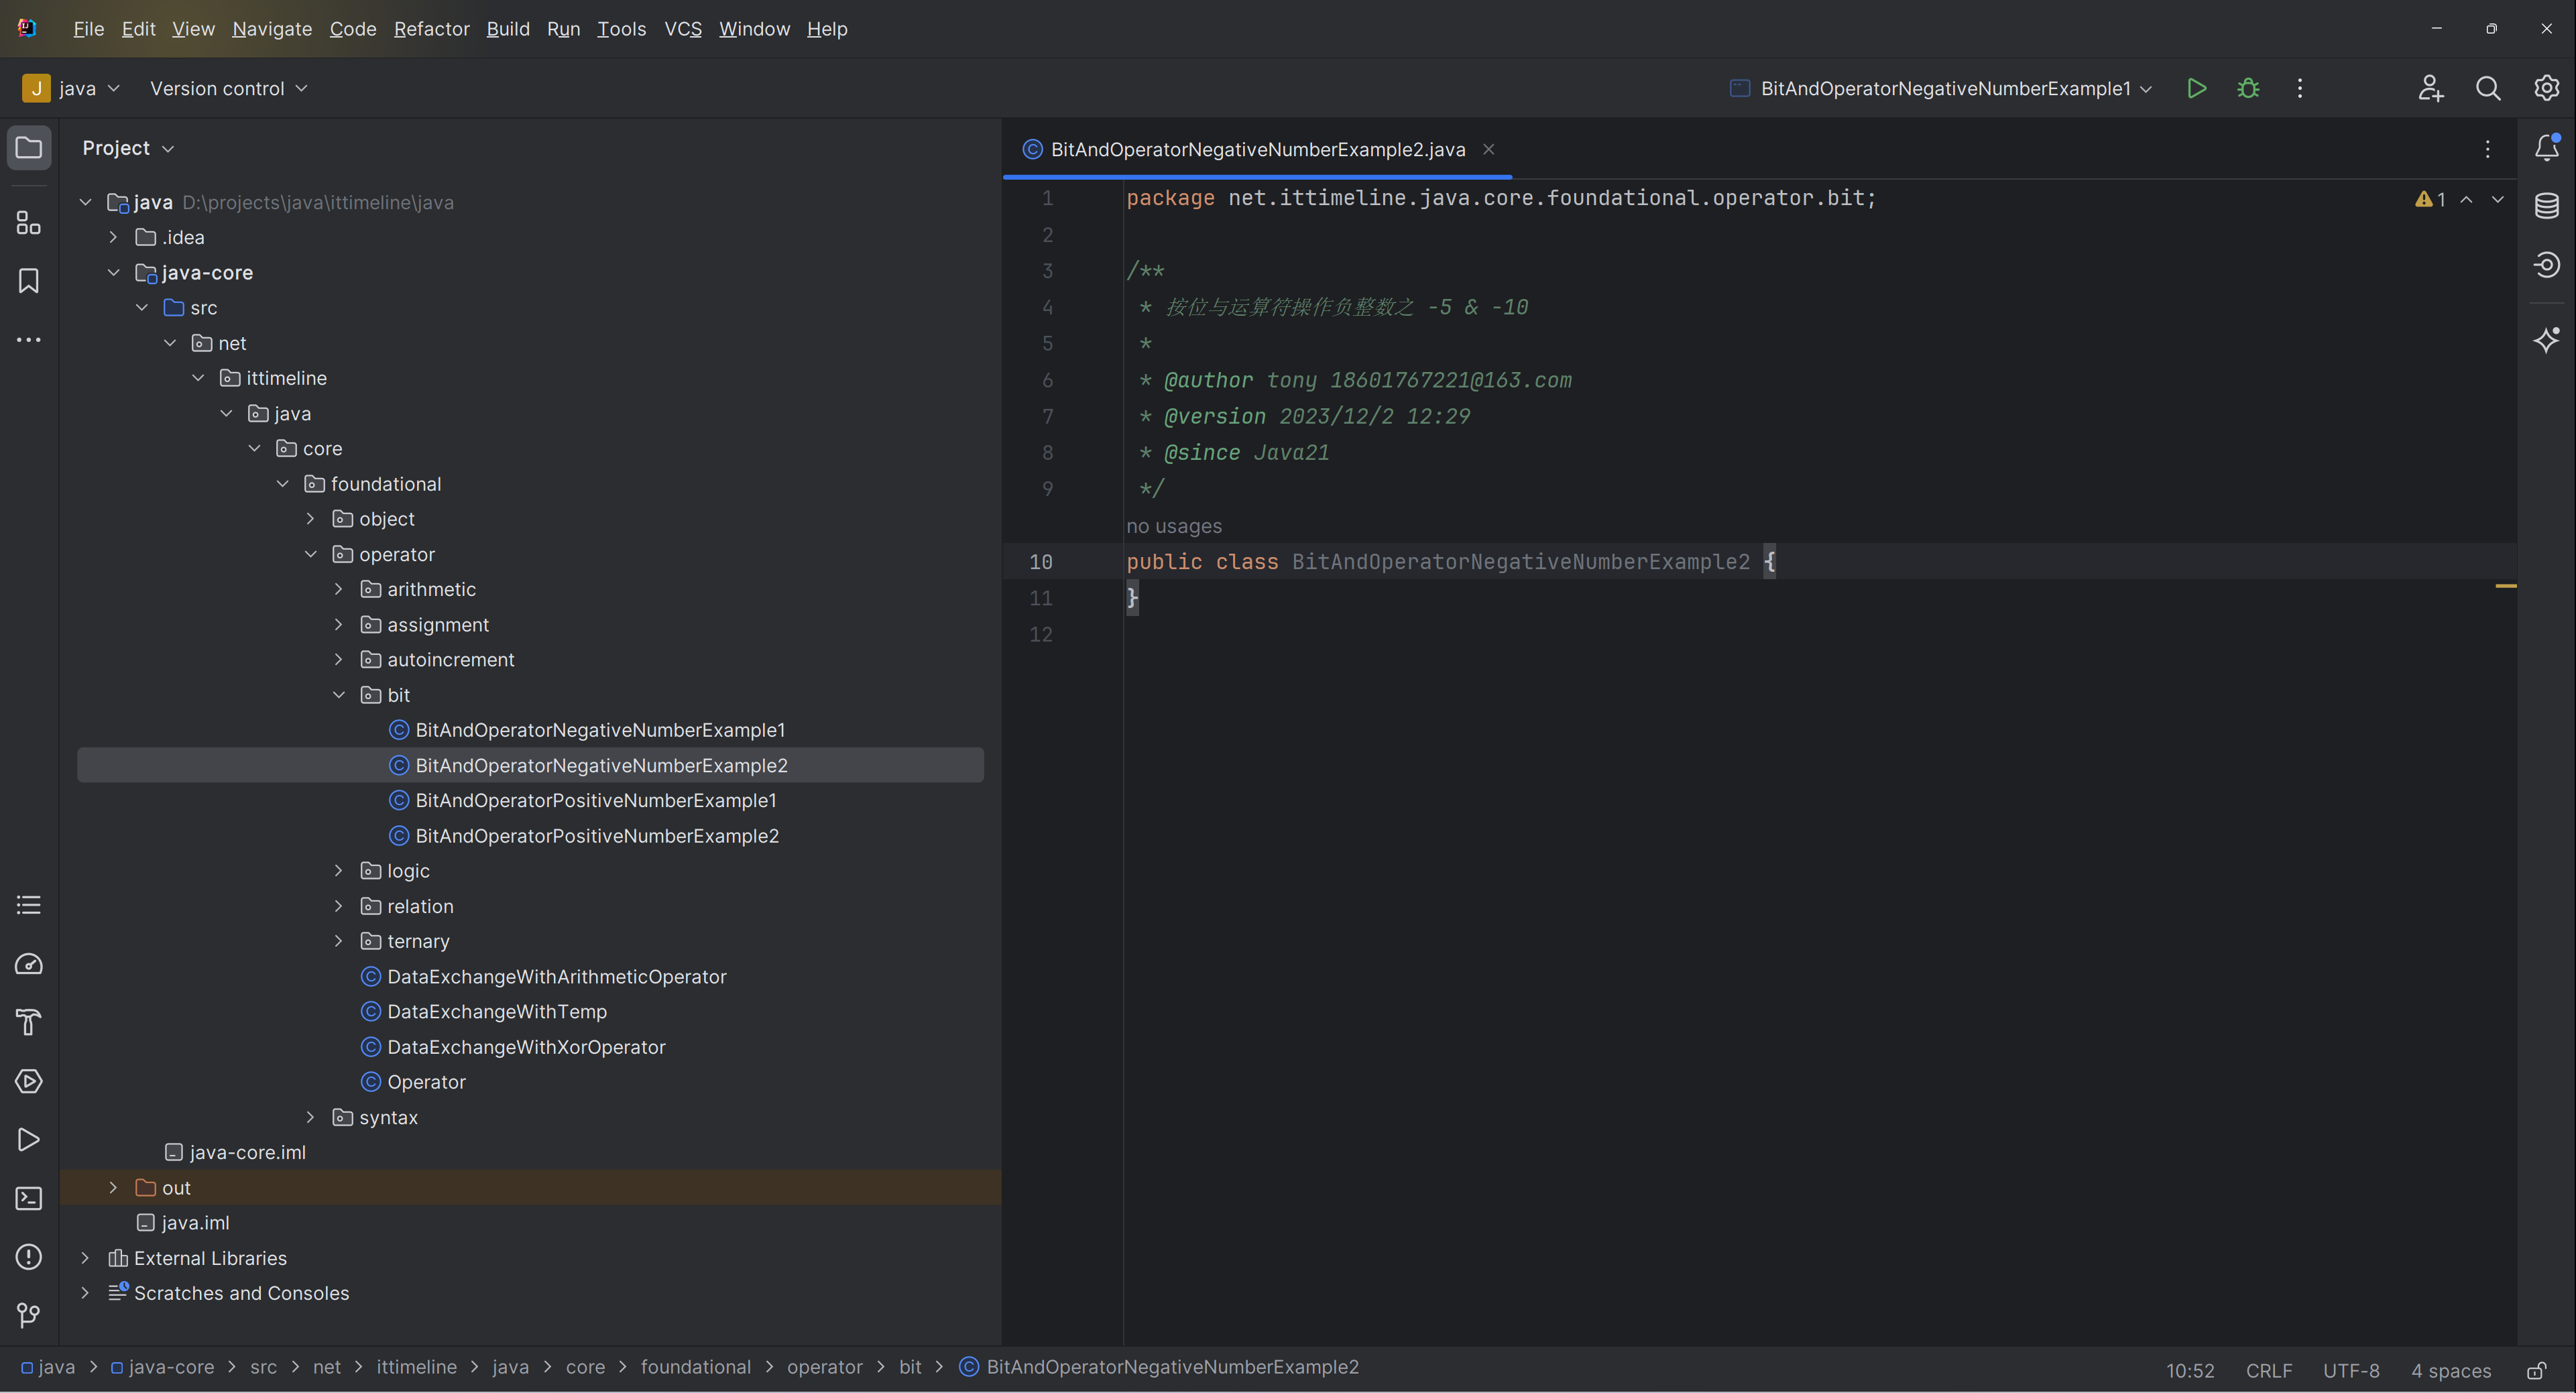
Task: Select java-core.iml file
Action: click(x=247, y=1153)
